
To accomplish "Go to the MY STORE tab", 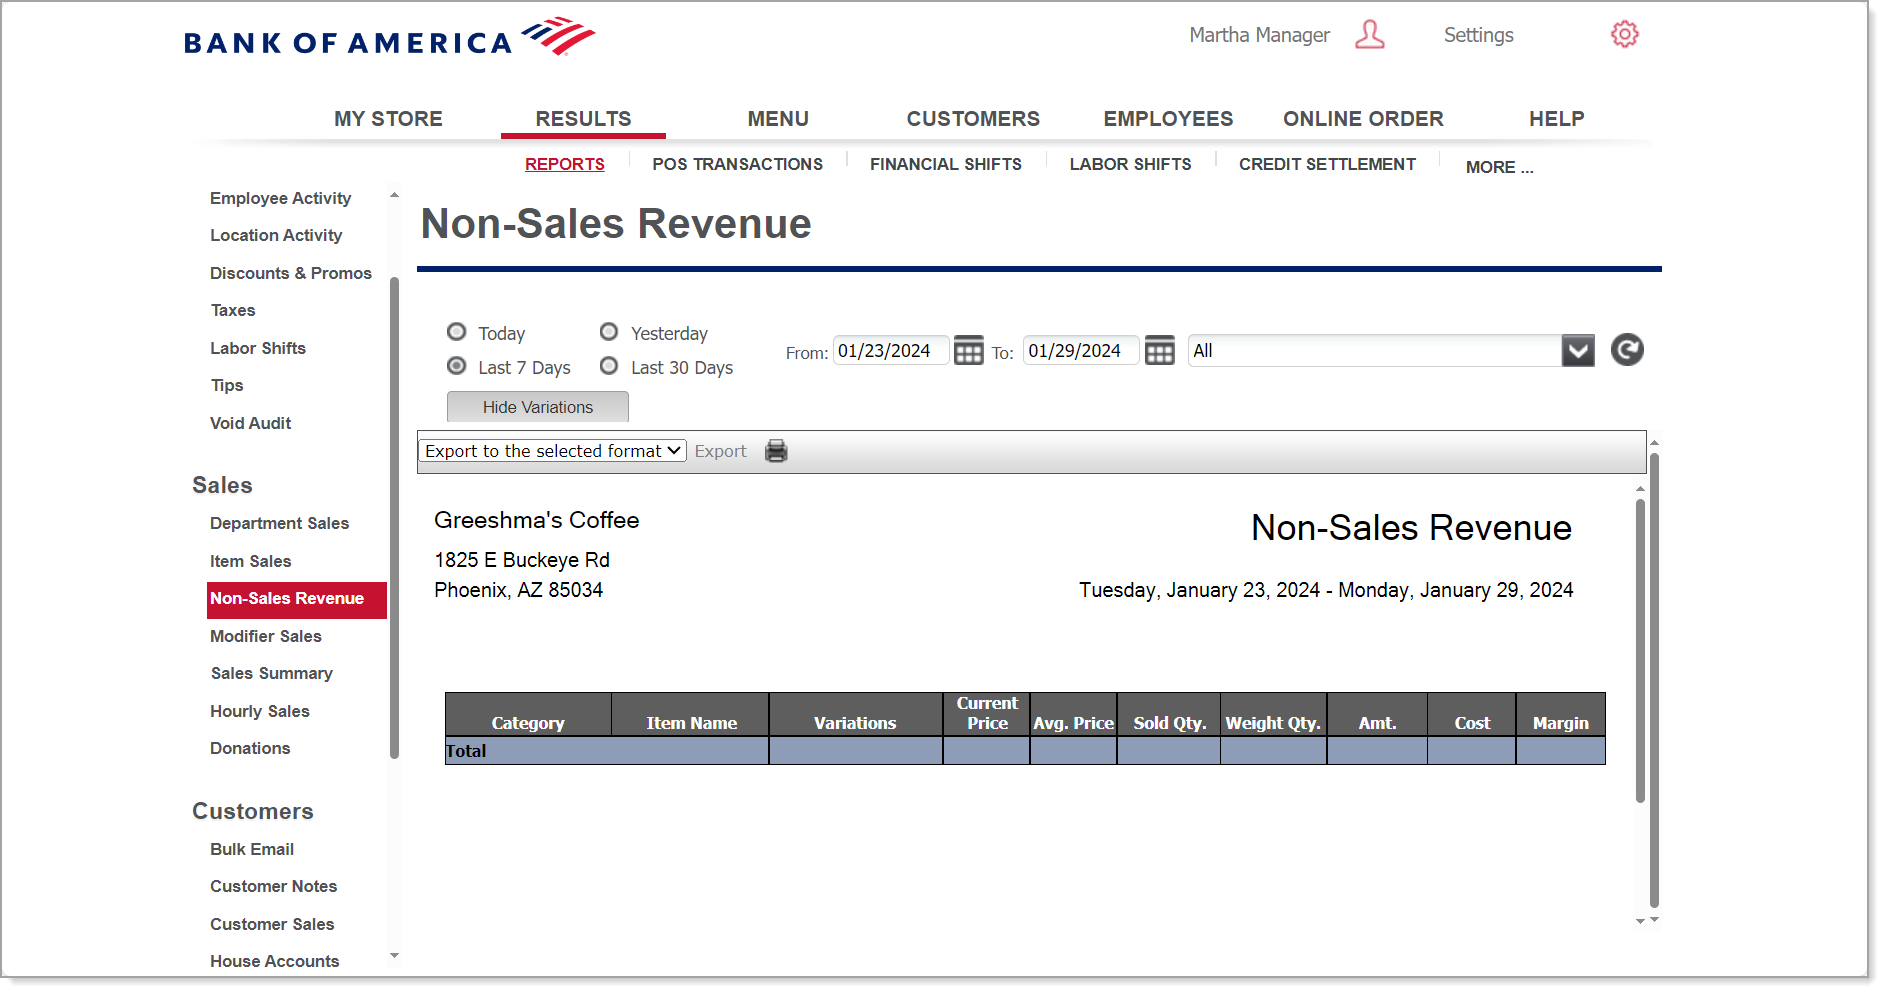I will [388, 119].
